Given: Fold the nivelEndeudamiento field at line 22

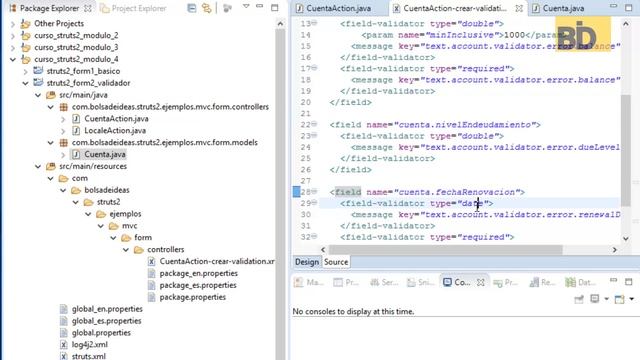Looking at the screenshot, I should coord(315,124).
